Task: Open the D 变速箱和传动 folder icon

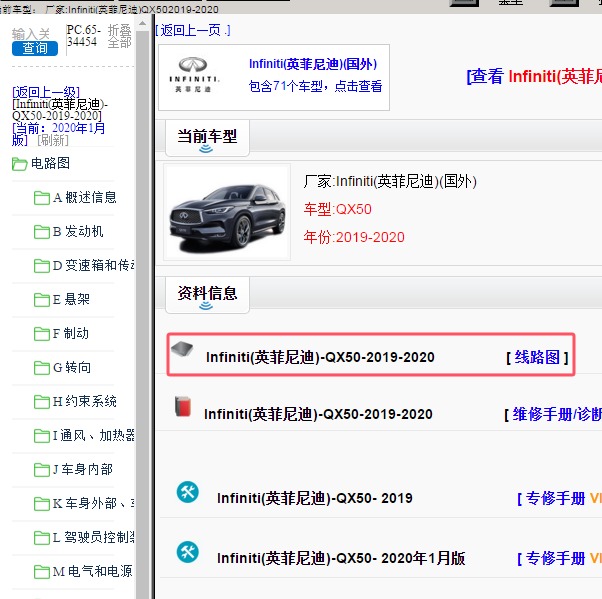Action: point(41,266)
